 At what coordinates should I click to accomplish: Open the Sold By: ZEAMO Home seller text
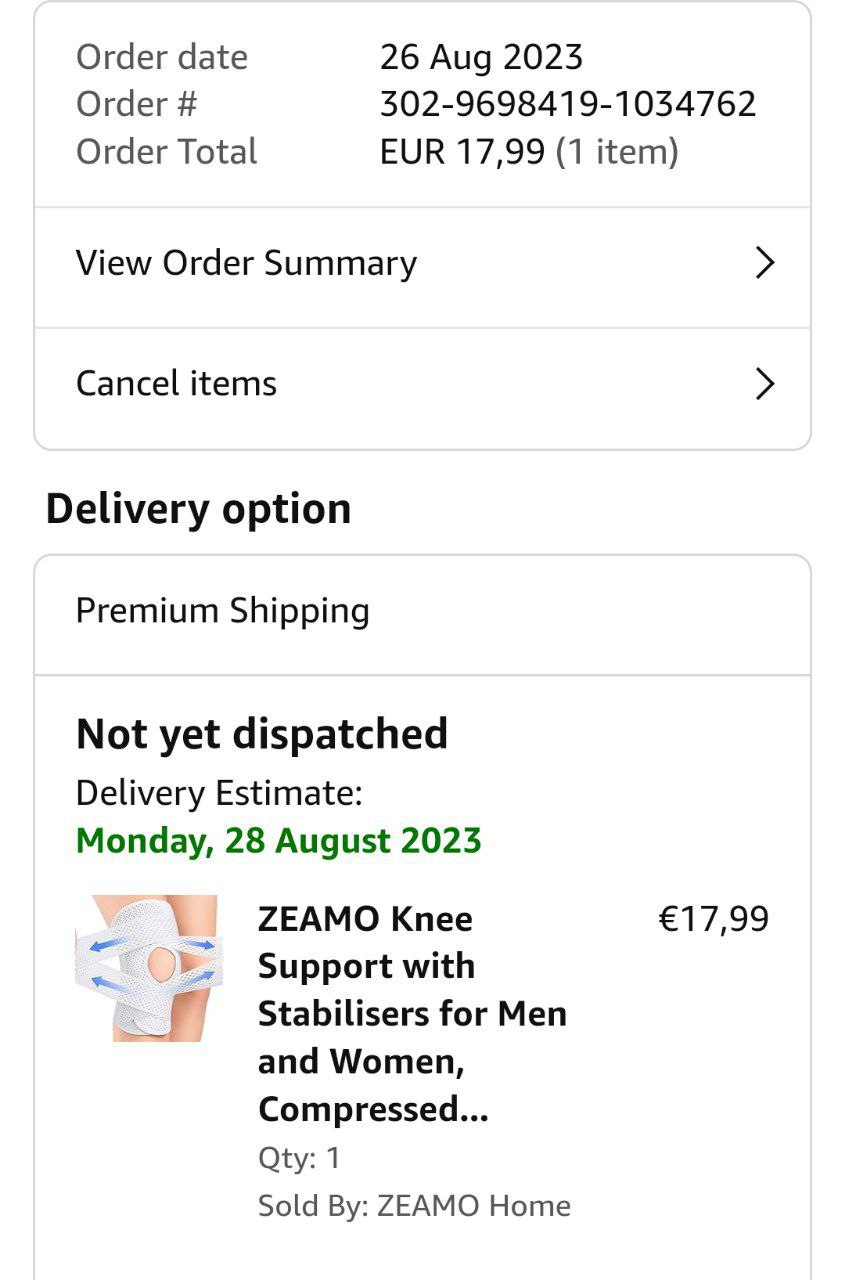pos(414,1206)
